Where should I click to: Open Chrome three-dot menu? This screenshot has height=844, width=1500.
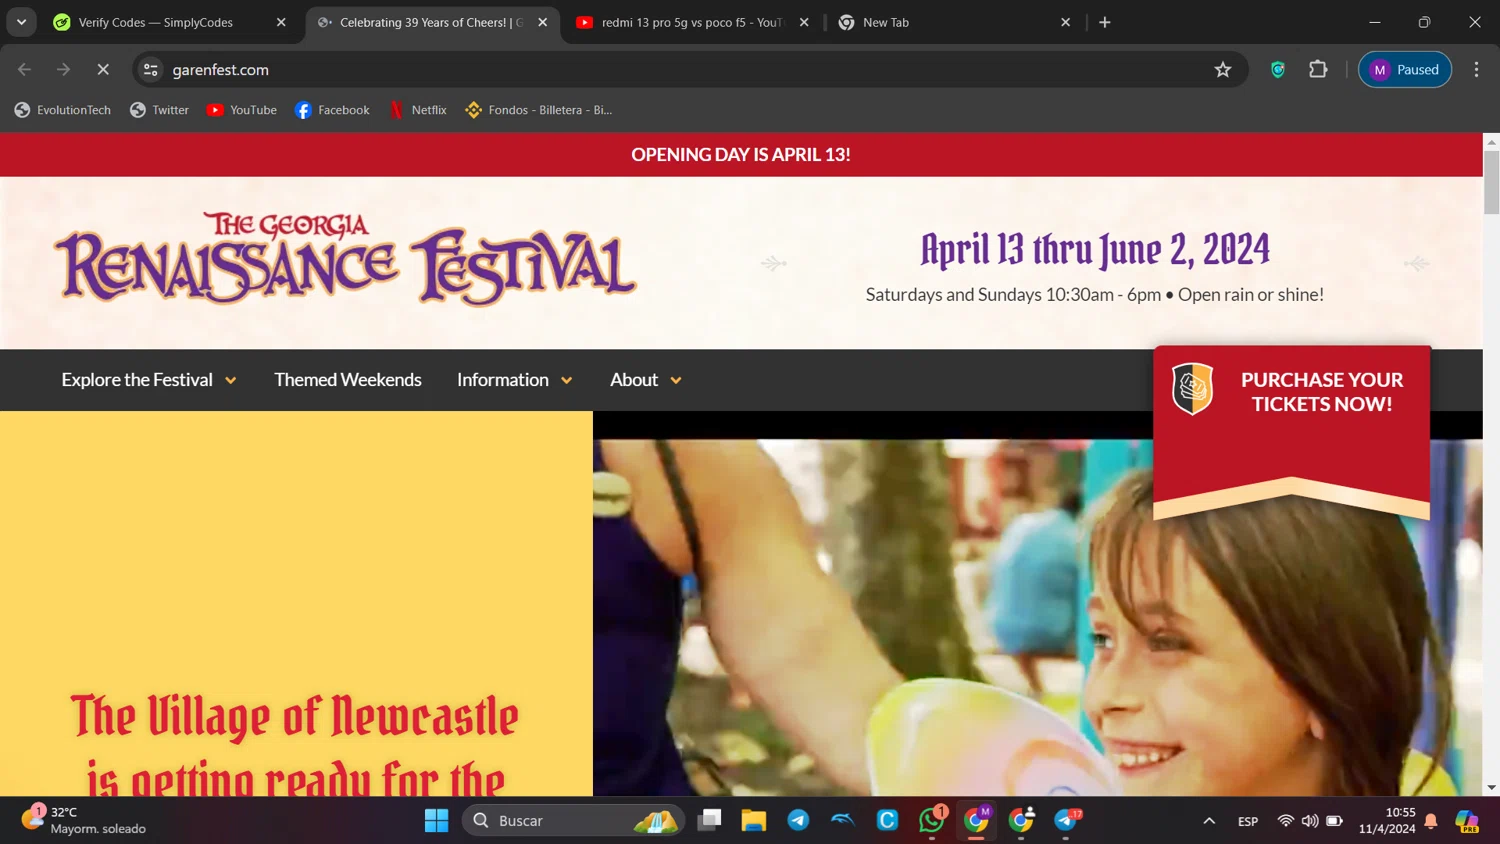[1476, 69]
